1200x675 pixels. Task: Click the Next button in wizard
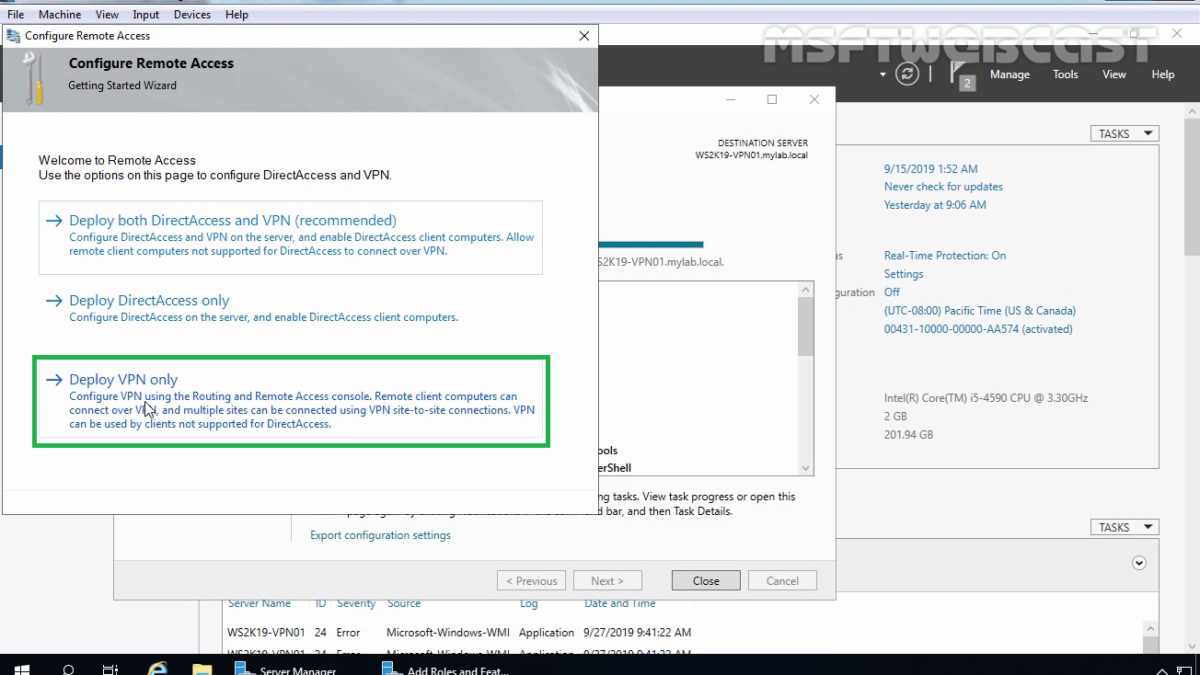pos(607,581)
